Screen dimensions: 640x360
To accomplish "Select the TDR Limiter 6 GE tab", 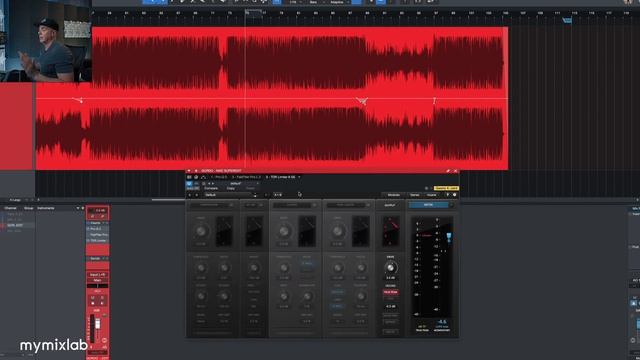I will click(281, 177).
